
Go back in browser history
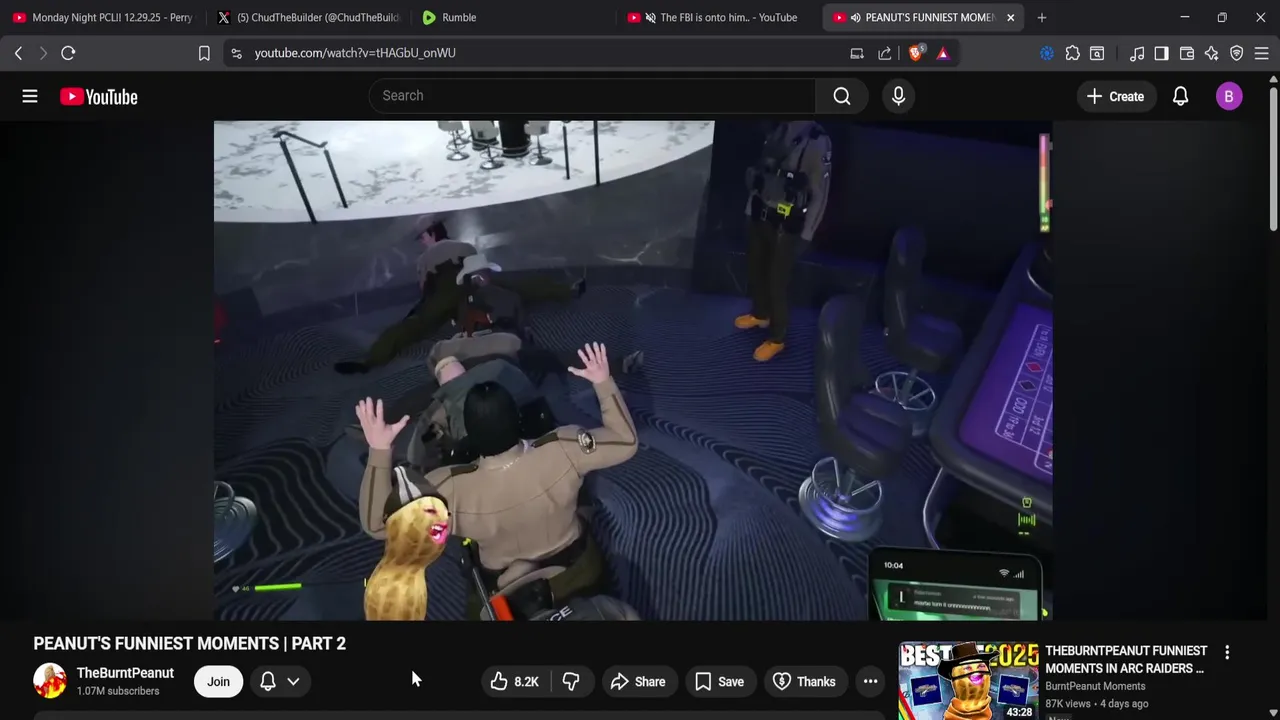pyautogui.click(x=18, y=53)
